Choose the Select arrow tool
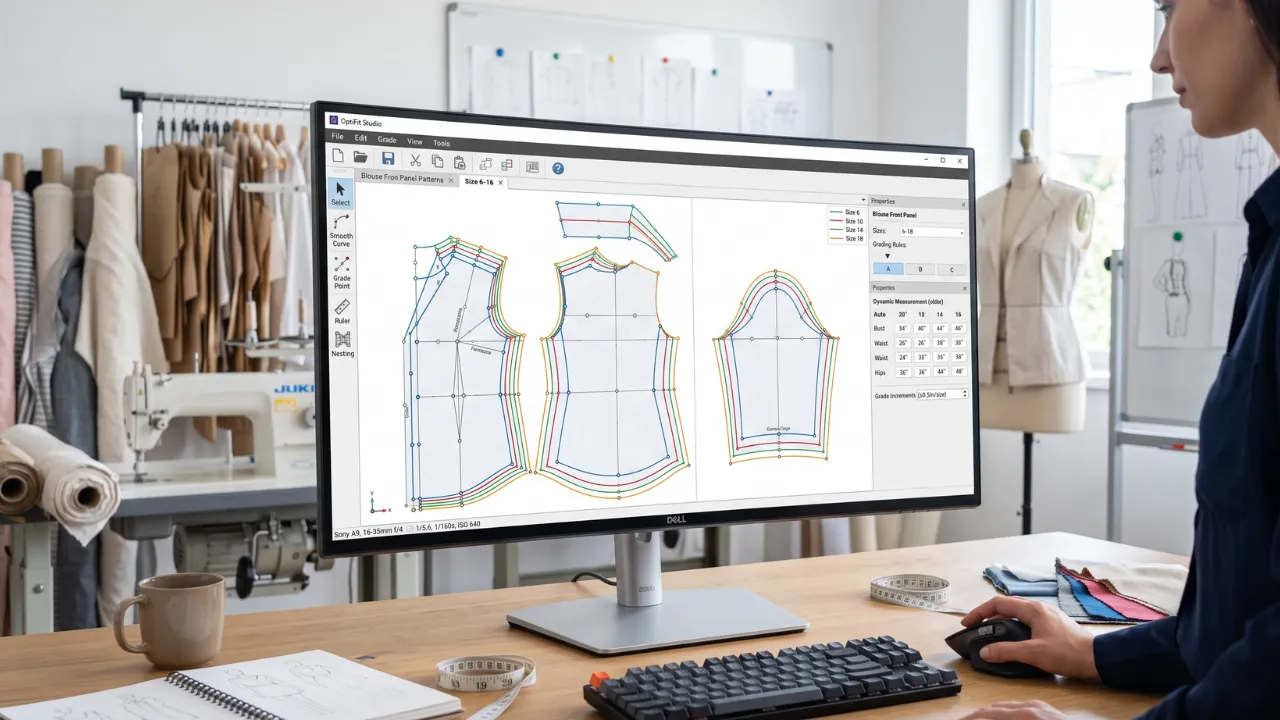The width and height of the screenshot is (1280, 720). coord(341,192)
